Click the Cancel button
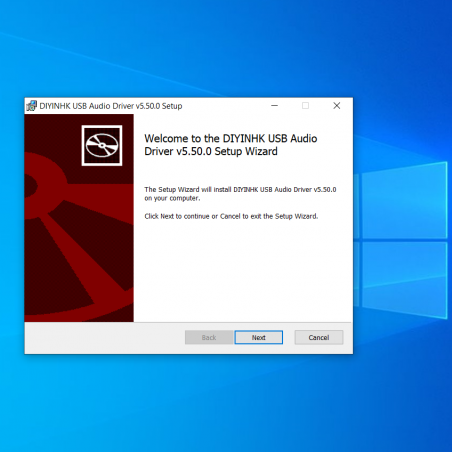Viewport: 452px width, 452px height. pyautogui.click(x=319, y=337)
